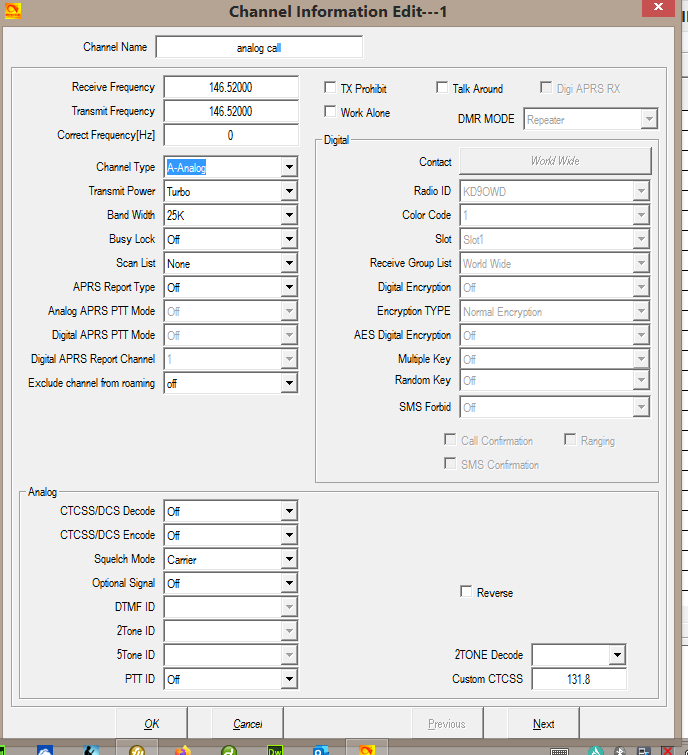The width and height of the screenshot is (688, 755).
Task: Open Outlook from the taskbar
Action: click(321, 750)
